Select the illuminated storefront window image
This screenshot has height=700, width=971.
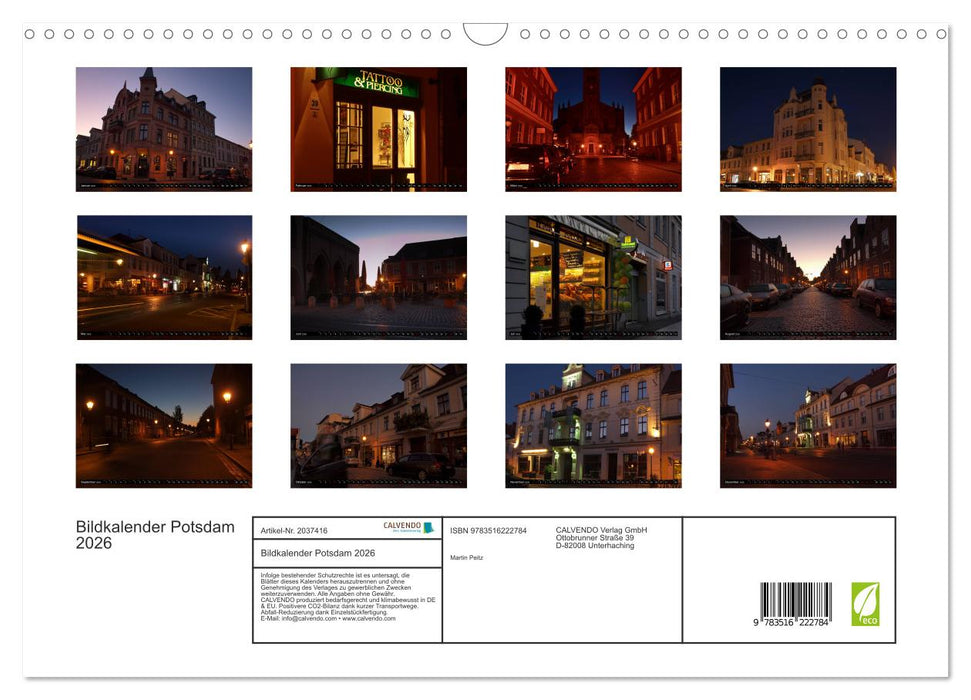pos(592,277)
